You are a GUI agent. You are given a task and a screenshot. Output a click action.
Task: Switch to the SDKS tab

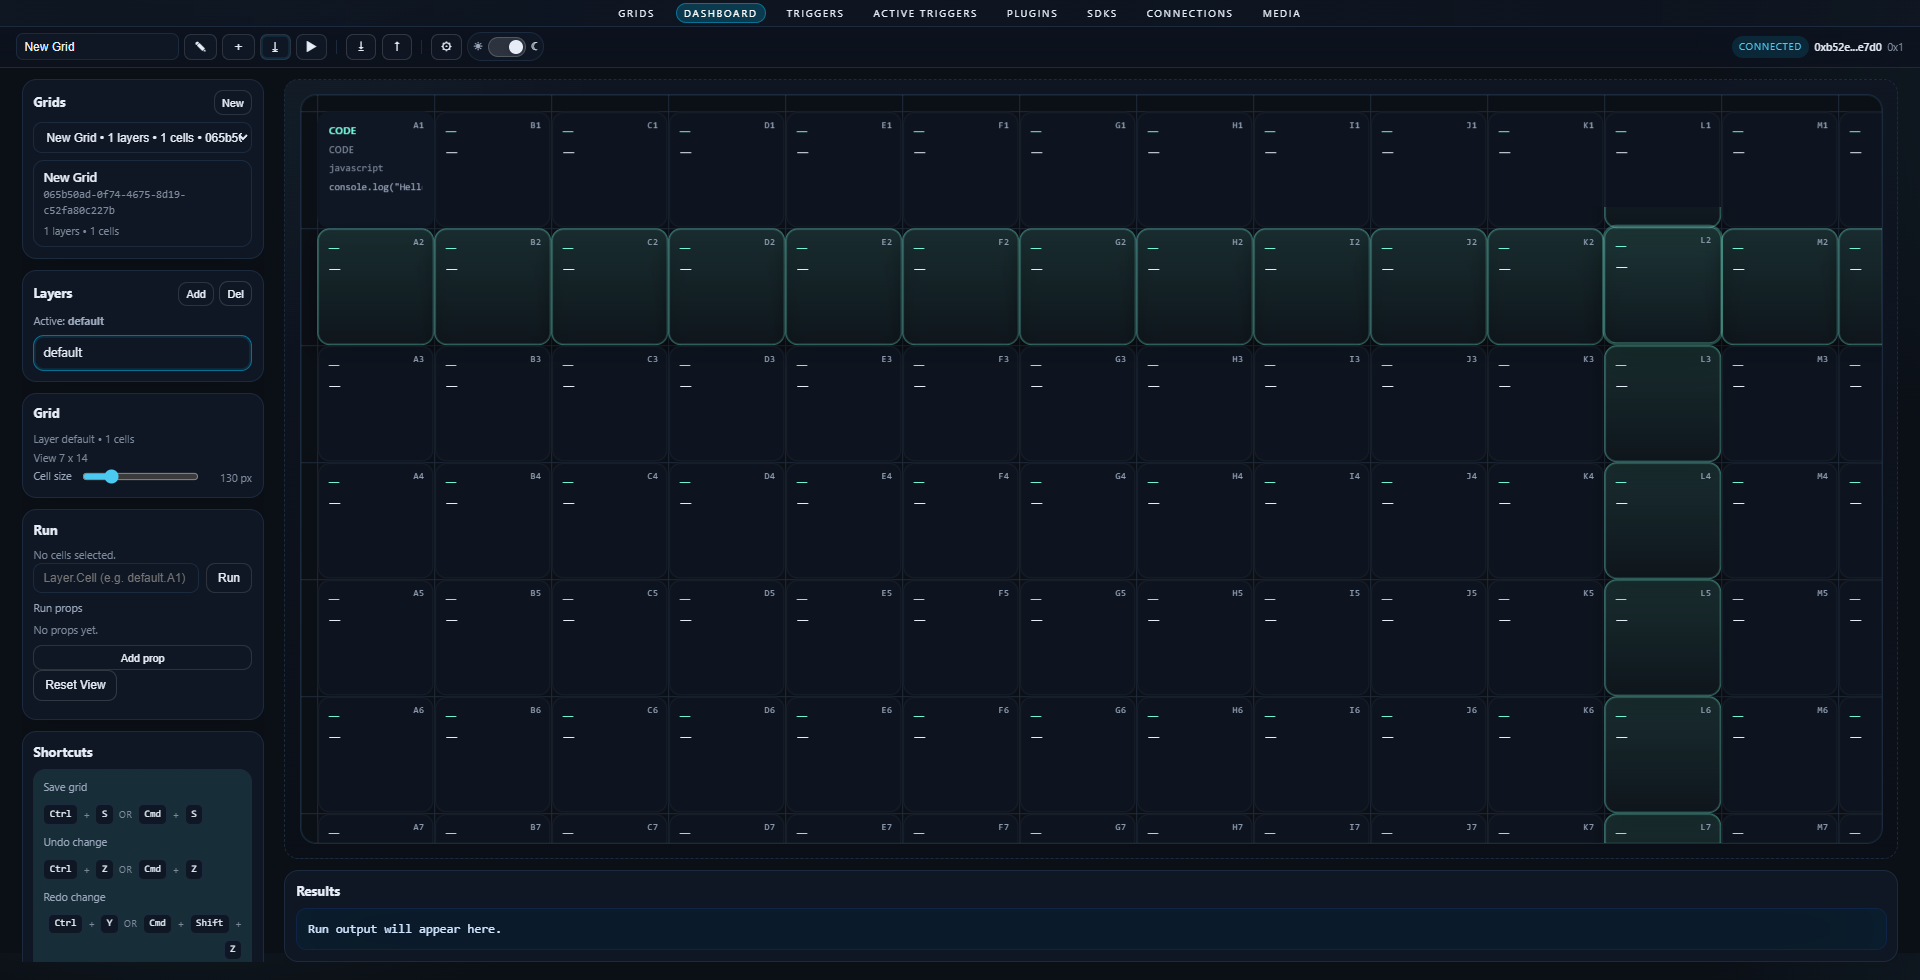[x=1102, y=14]
